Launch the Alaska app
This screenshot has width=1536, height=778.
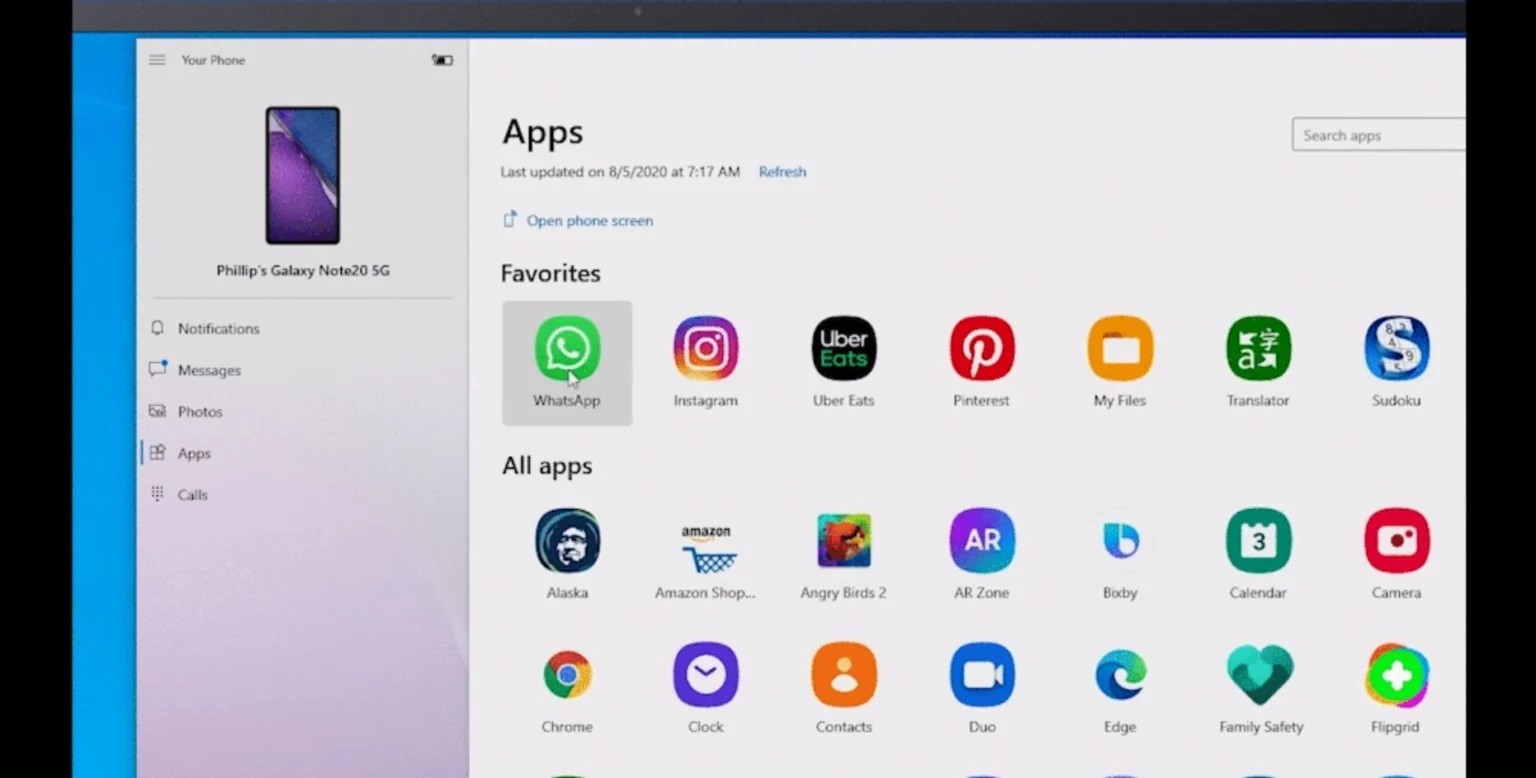567,540
